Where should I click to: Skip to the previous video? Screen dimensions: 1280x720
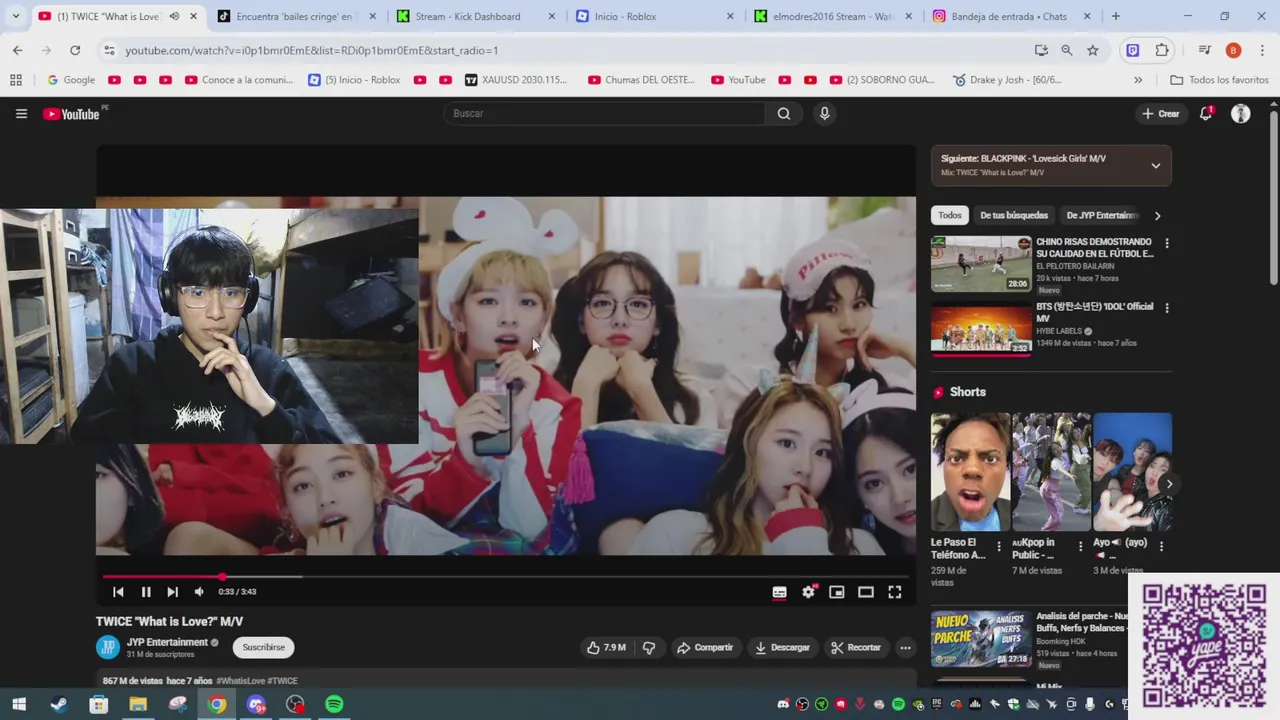118,592
